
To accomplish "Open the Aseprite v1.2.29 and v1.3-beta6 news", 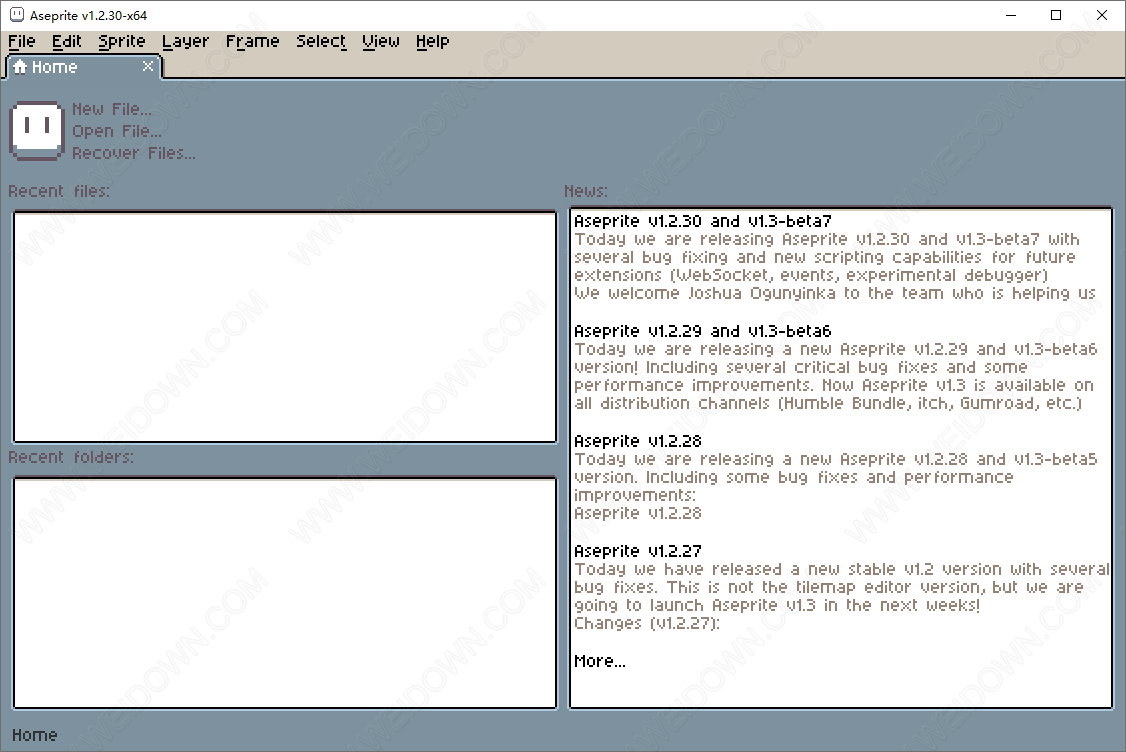I will 702,331.
